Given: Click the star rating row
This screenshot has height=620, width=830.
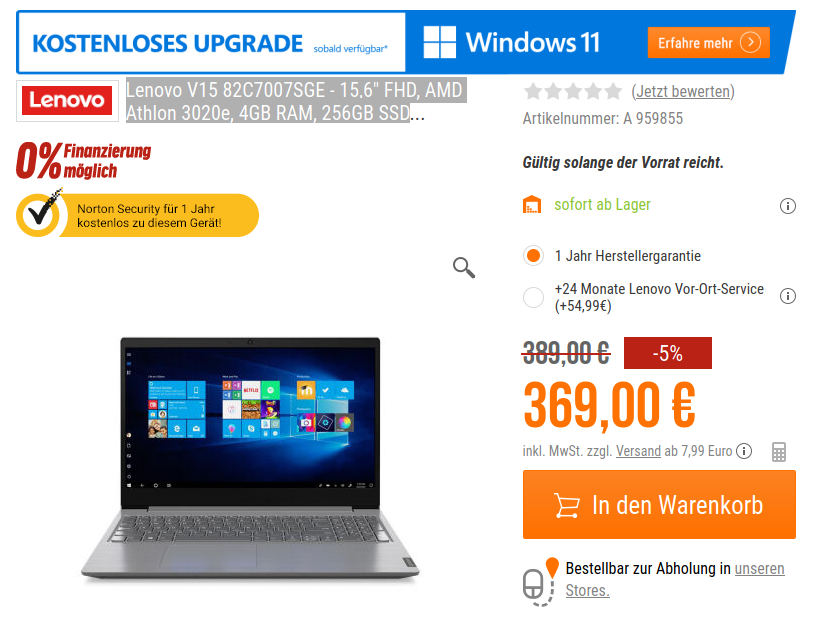Looking at the screenshot, I should tap(573, 92).
